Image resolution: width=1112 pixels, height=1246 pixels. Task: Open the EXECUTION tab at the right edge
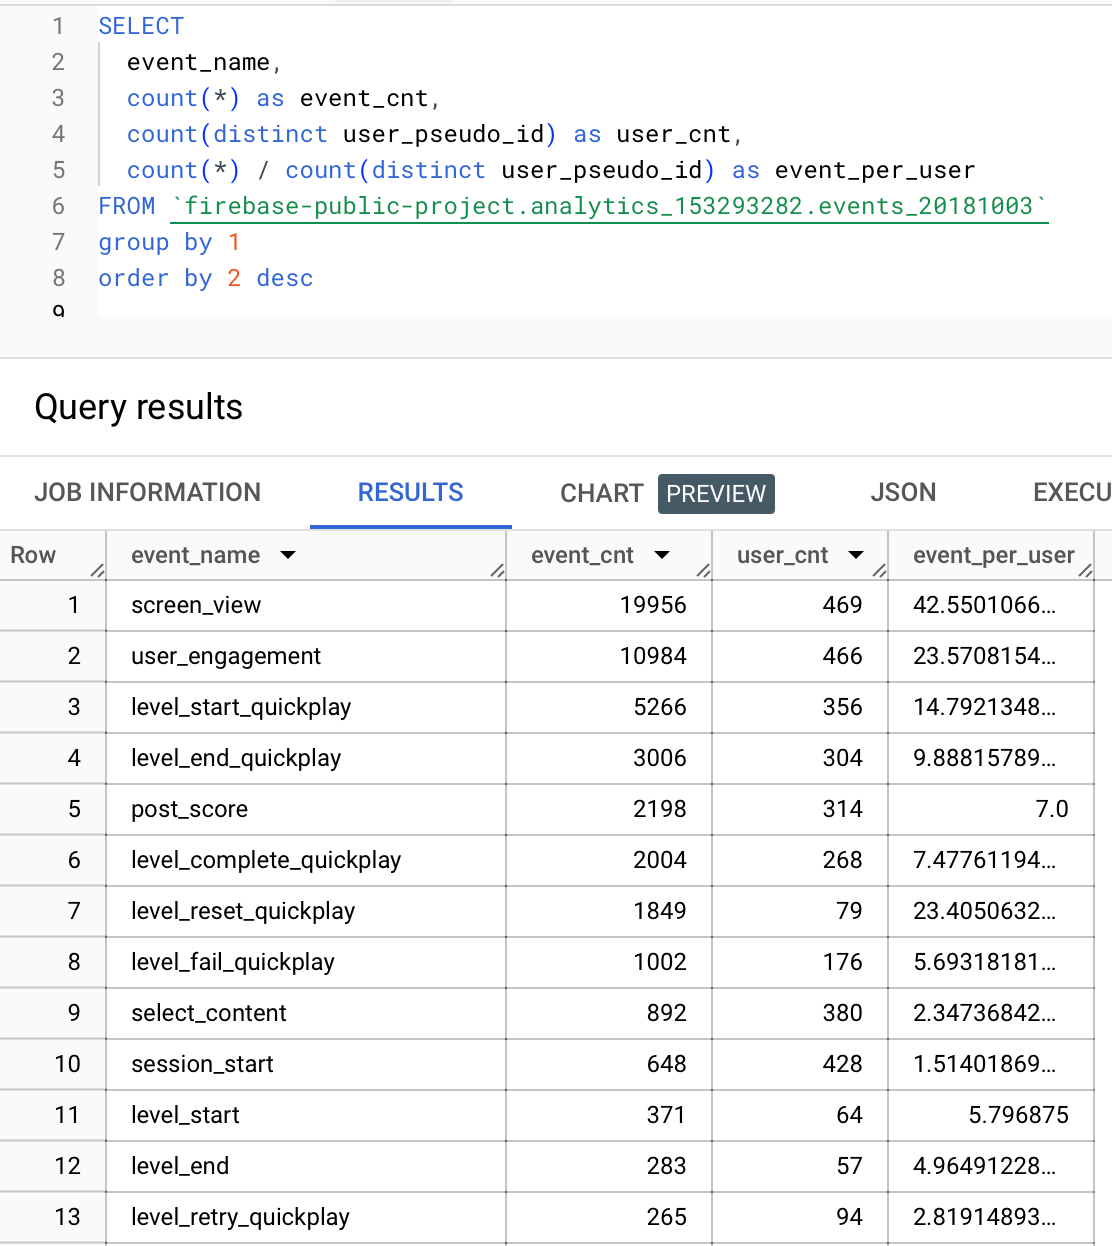pyautogui.click(x=1072, y=492)
